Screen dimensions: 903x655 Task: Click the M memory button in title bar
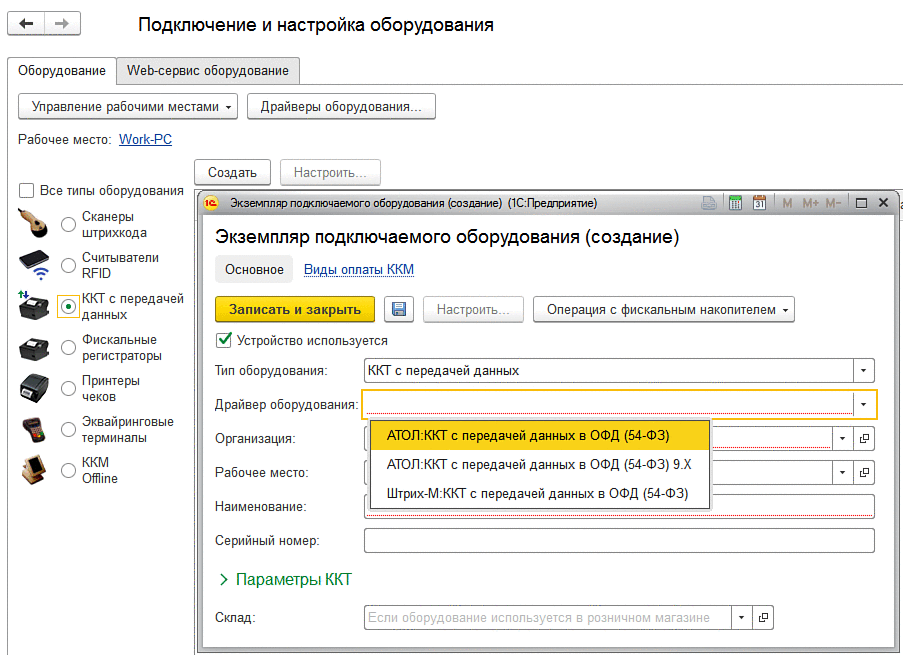point(787,203)
